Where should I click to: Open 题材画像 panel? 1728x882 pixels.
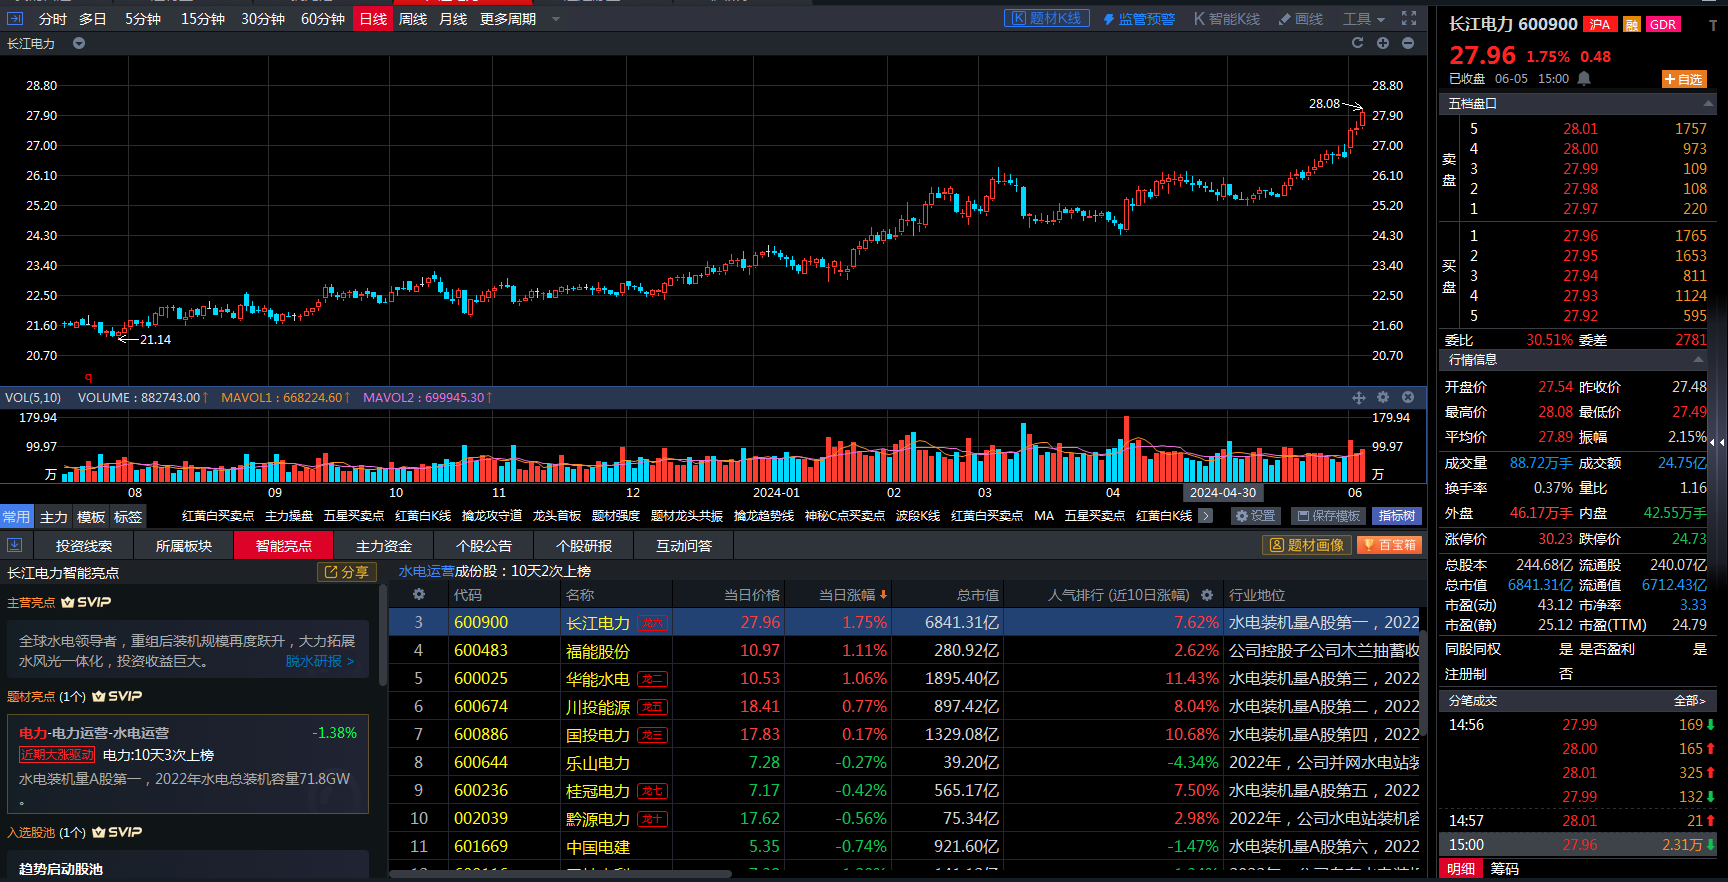[1307, 545]
